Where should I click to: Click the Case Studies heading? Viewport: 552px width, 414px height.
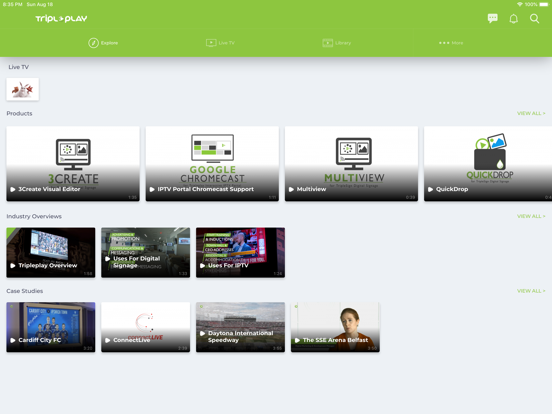point(25,291)
